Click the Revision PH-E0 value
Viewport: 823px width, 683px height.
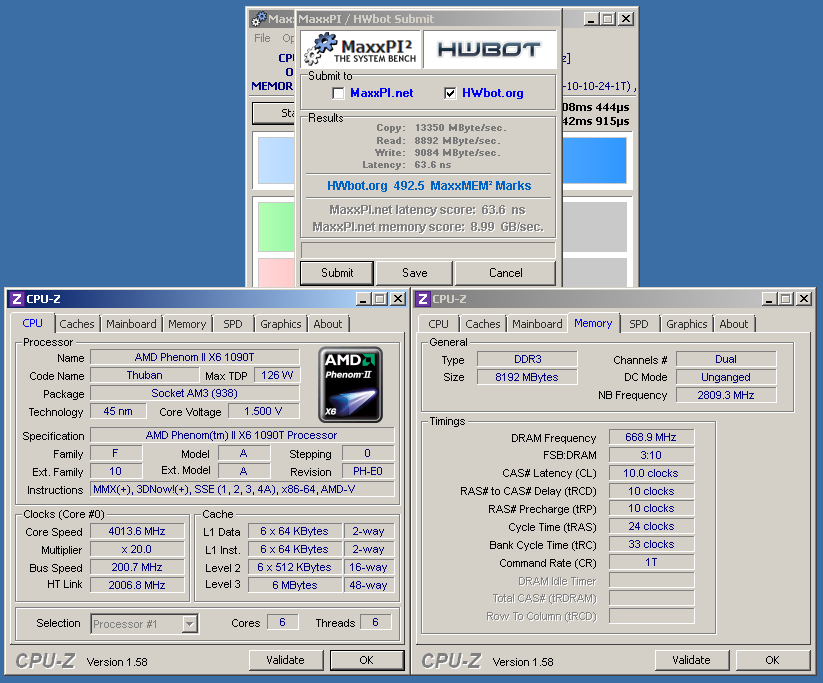coord(368,471)
